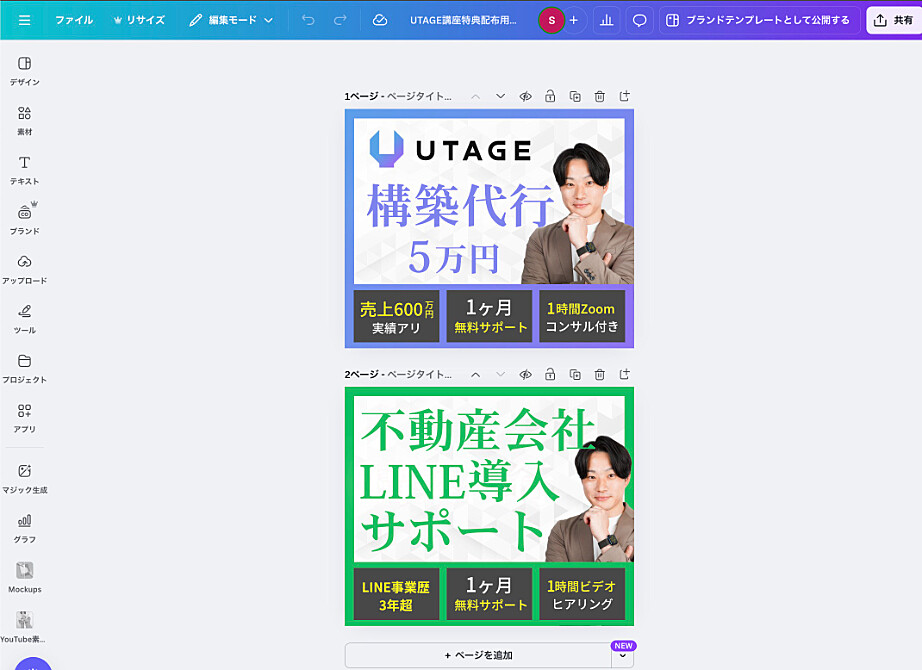This screenshot has height=670, width=922.
Task: Undo the last action
Action: [x=308, y=20]
